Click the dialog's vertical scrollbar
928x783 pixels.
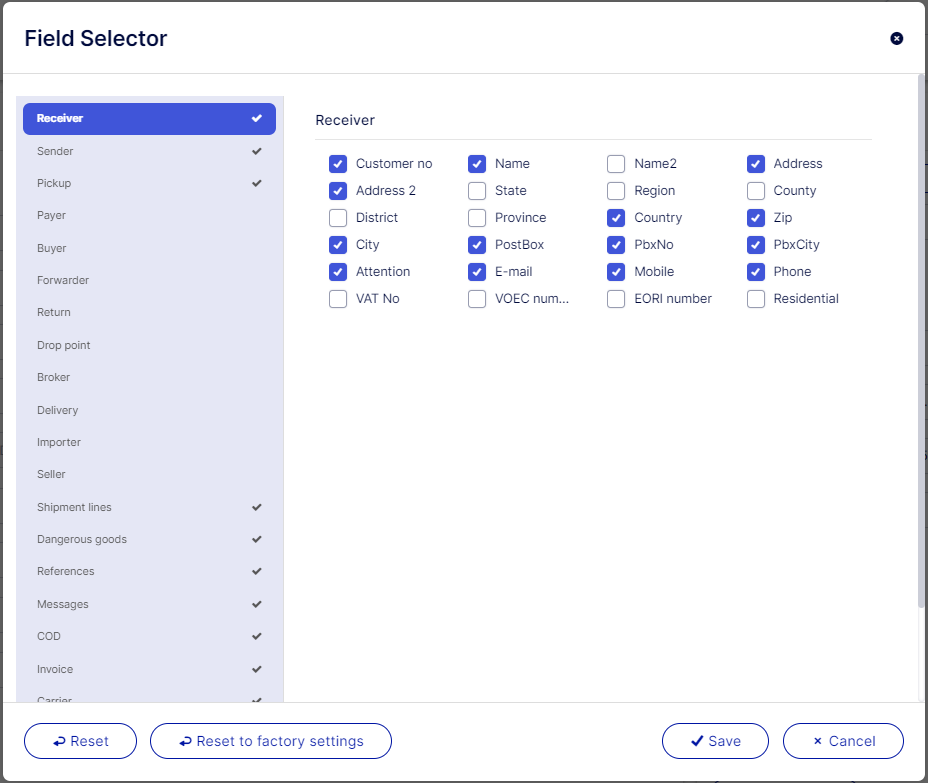[x=921, y=340]
